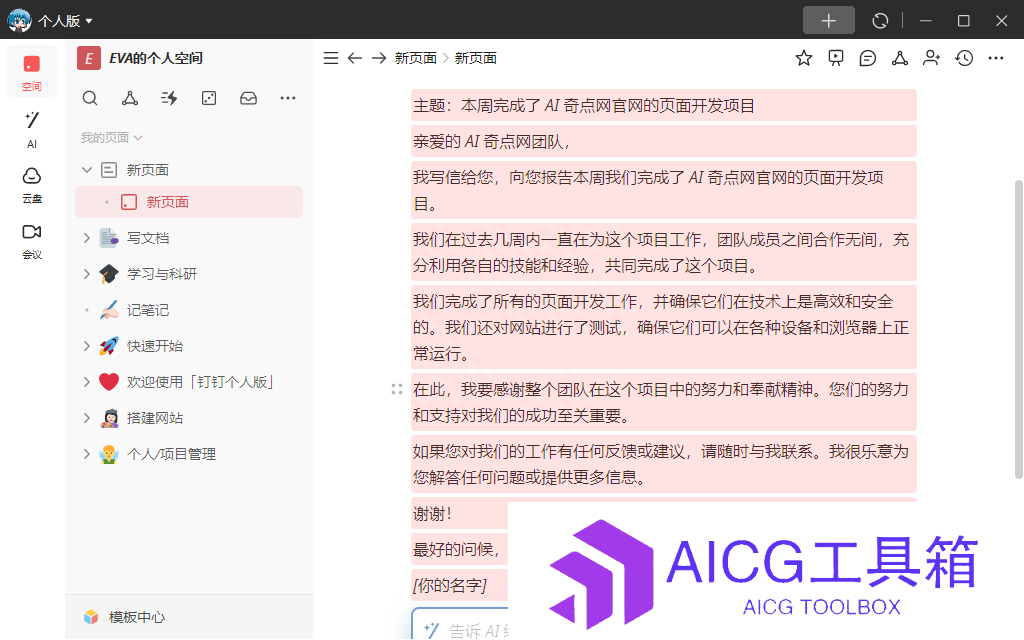The height and width of the screenshot is (640, 1024).
Task: Click the EVA的个人空间 workspace title
Action: pos(155,58)
